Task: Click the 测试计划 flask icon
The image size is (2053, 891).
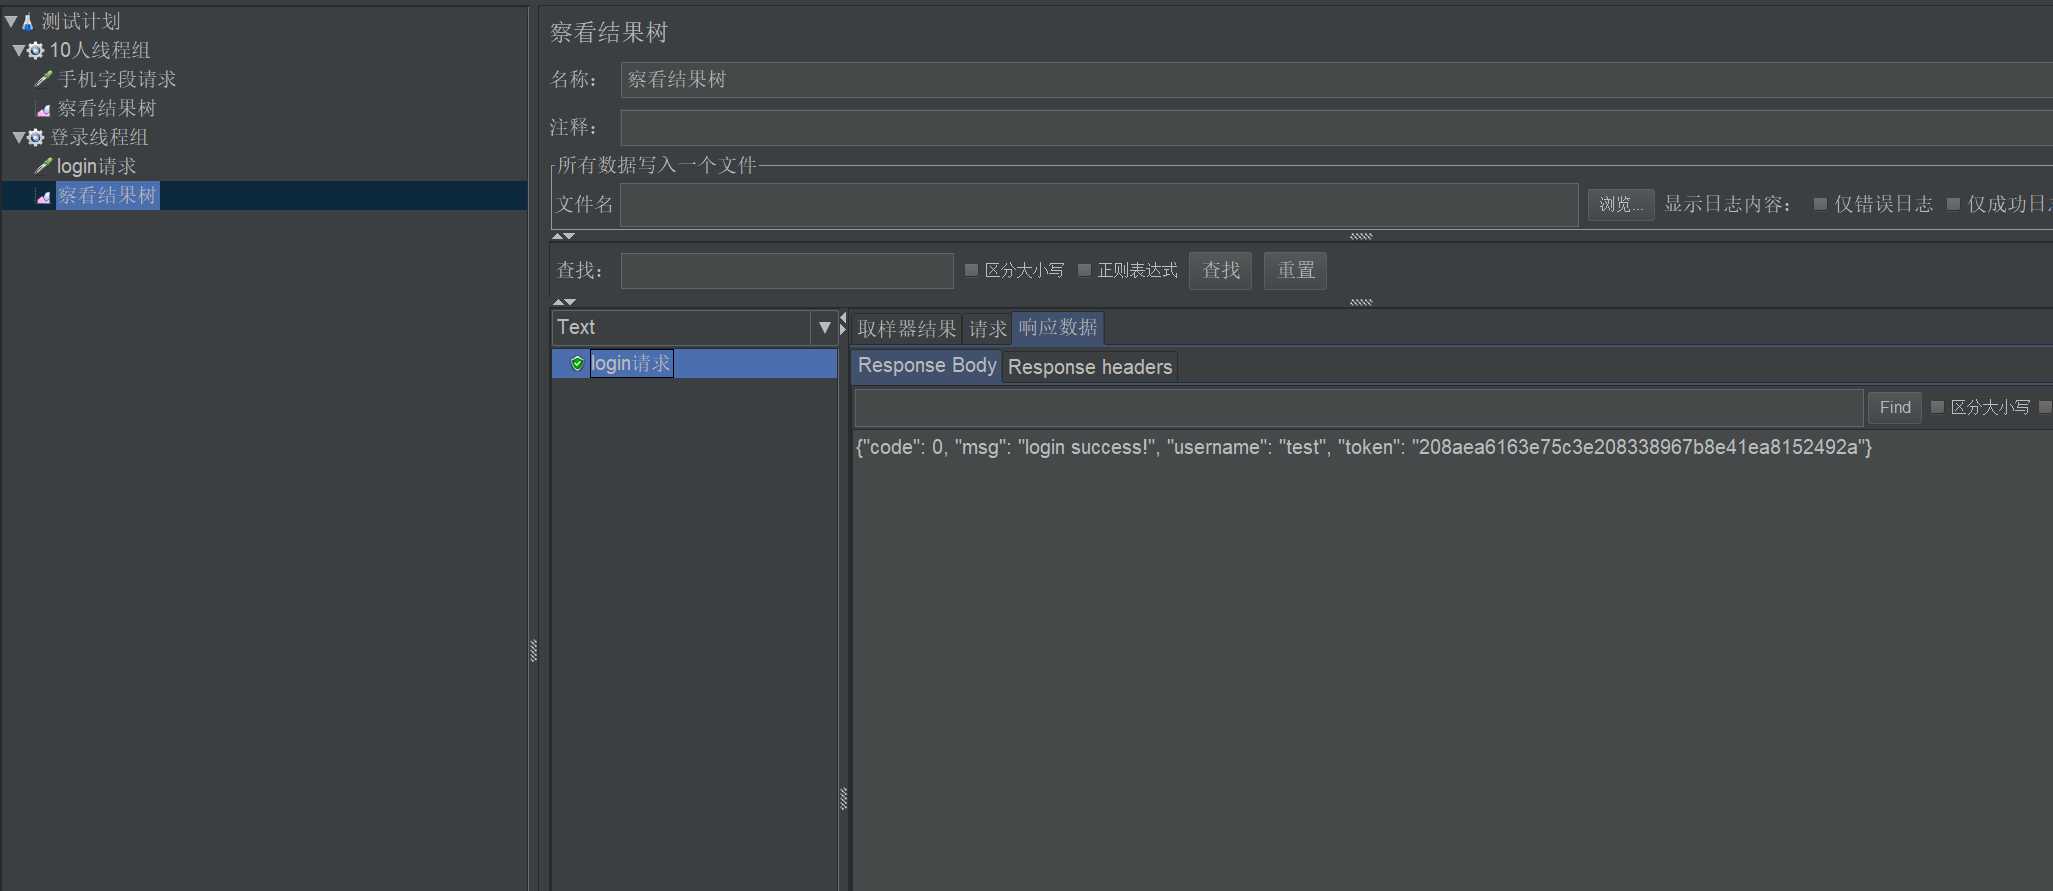Action: [x=28, y=21]
